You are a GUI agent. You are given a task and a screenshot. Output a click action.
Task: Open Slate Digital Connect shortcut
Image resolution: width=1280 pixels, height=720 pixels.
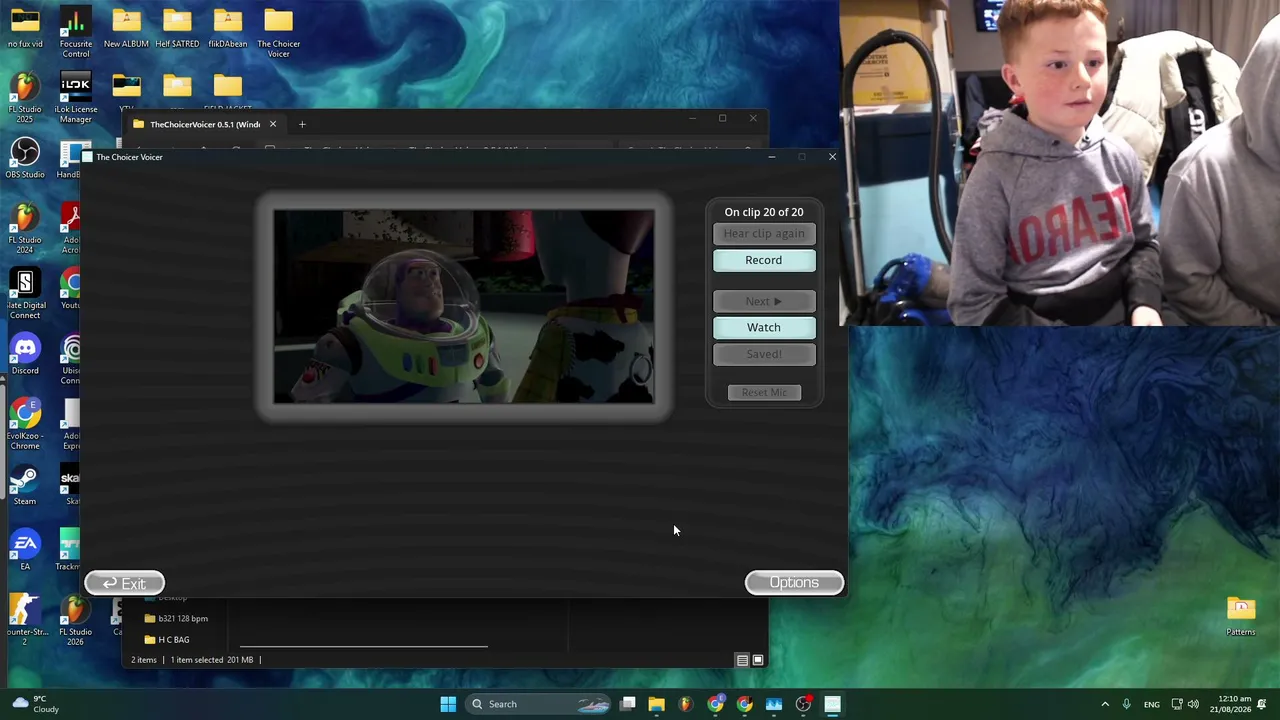click(25, 294)
